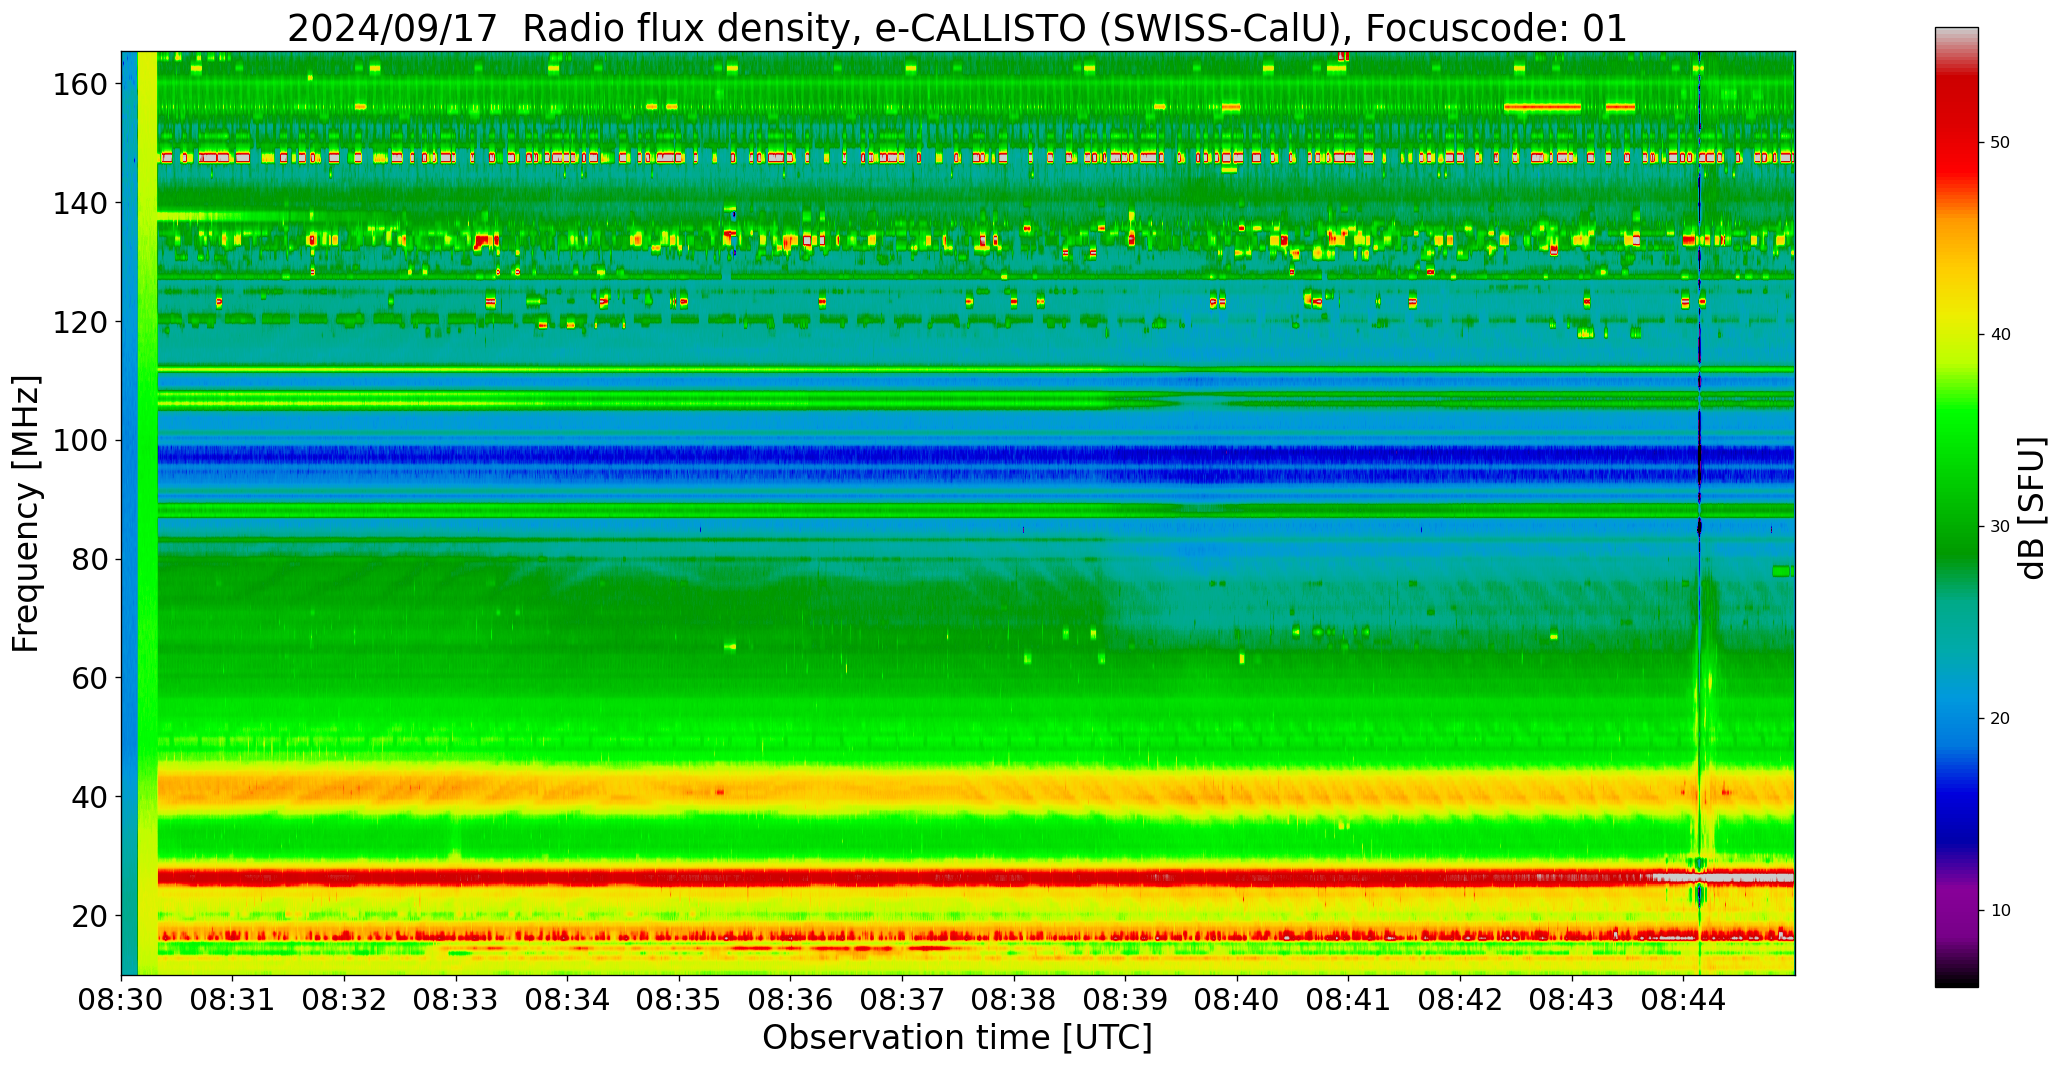
Task: Click the colorbar tick label 50
Action: [x=2000, y=142]
